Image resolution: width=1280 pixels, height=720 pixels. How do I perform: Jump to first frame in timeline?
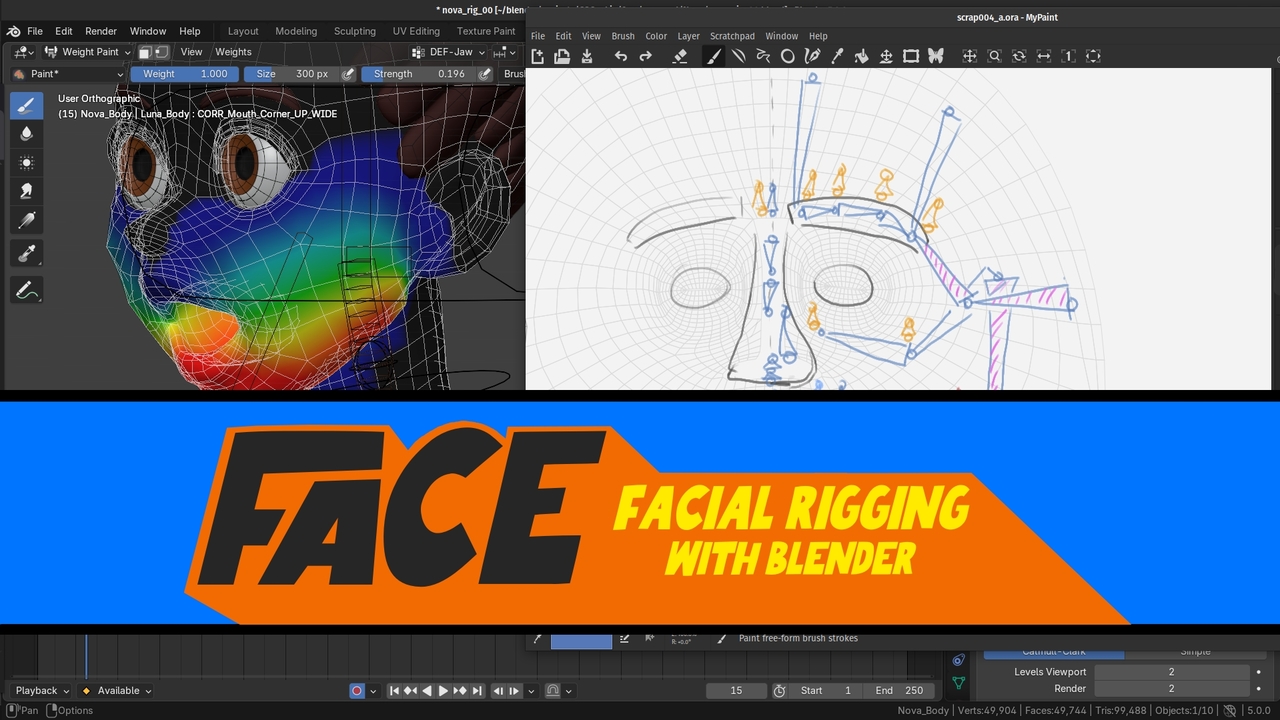(395, 691)
